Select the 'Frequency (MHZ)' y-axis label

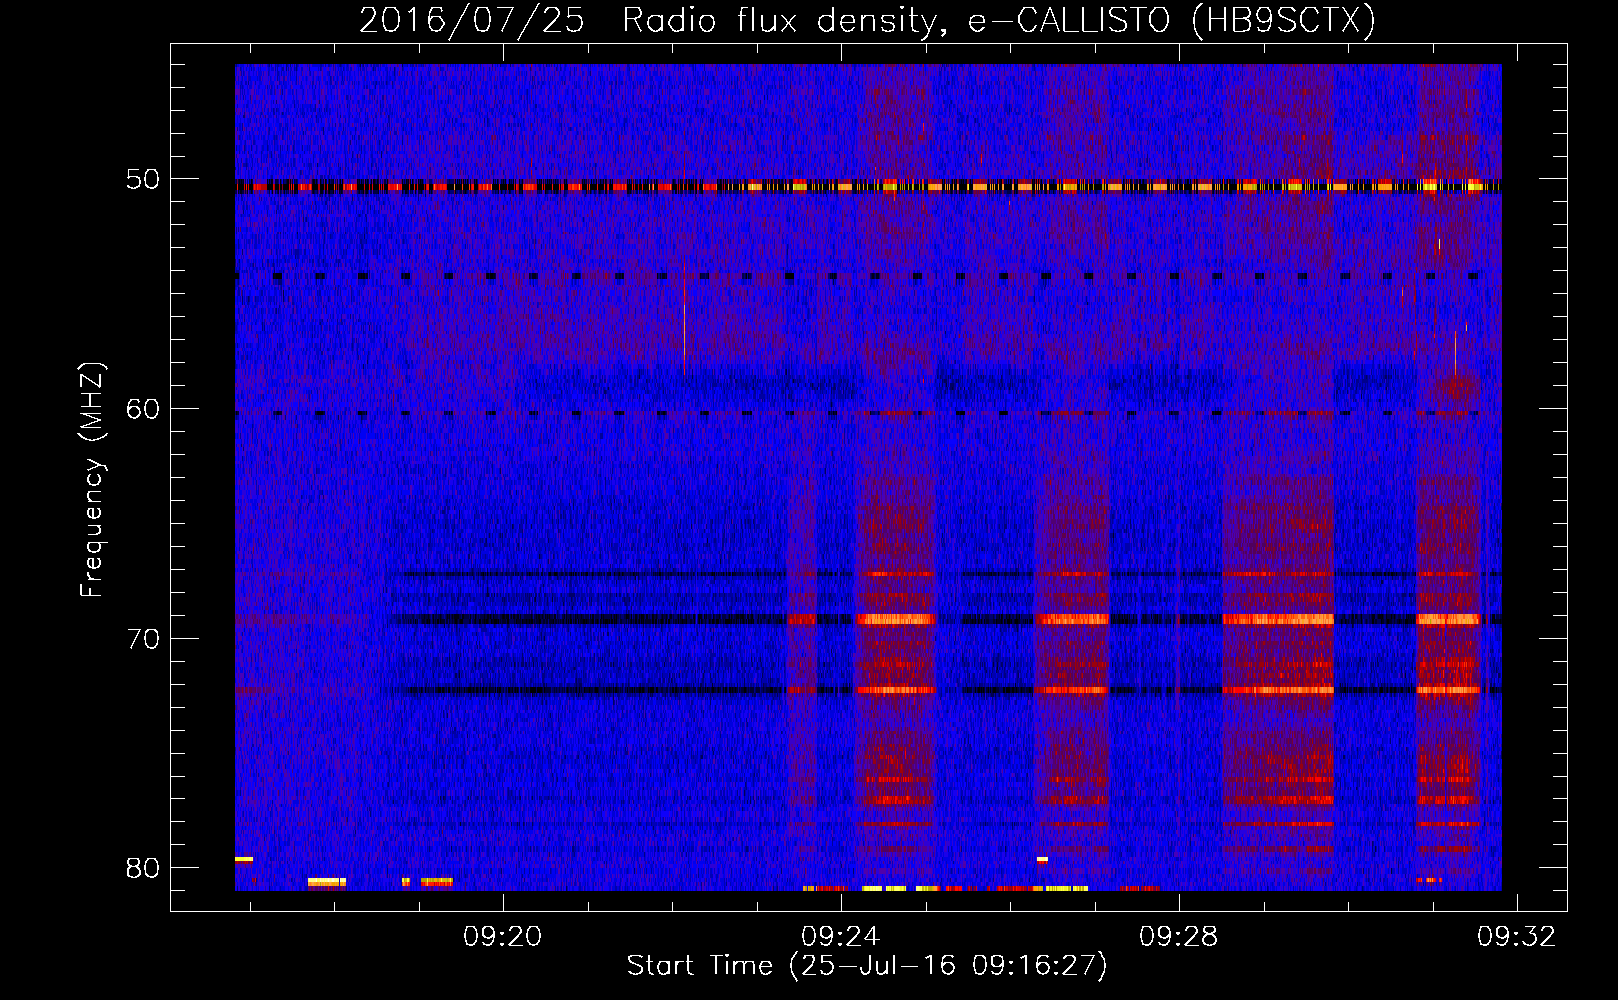point(92,479)
